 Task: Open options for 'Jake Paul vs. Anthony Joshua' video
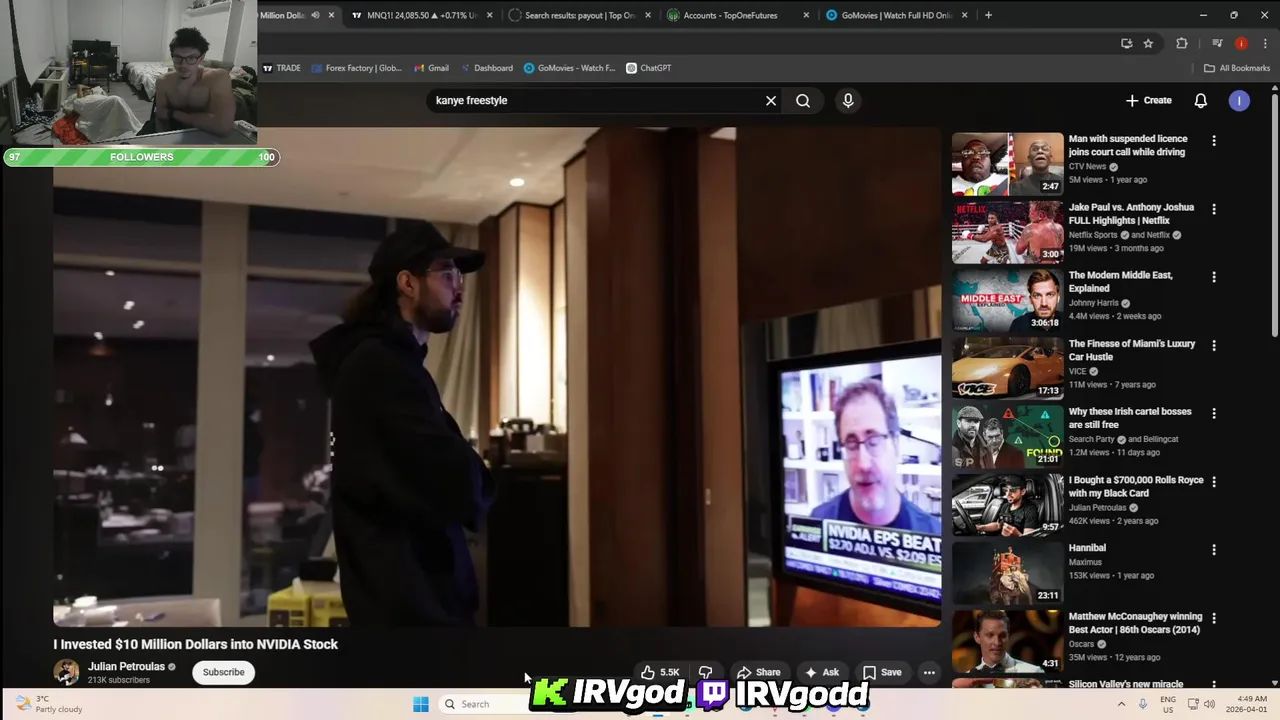tap(1214, 209)
